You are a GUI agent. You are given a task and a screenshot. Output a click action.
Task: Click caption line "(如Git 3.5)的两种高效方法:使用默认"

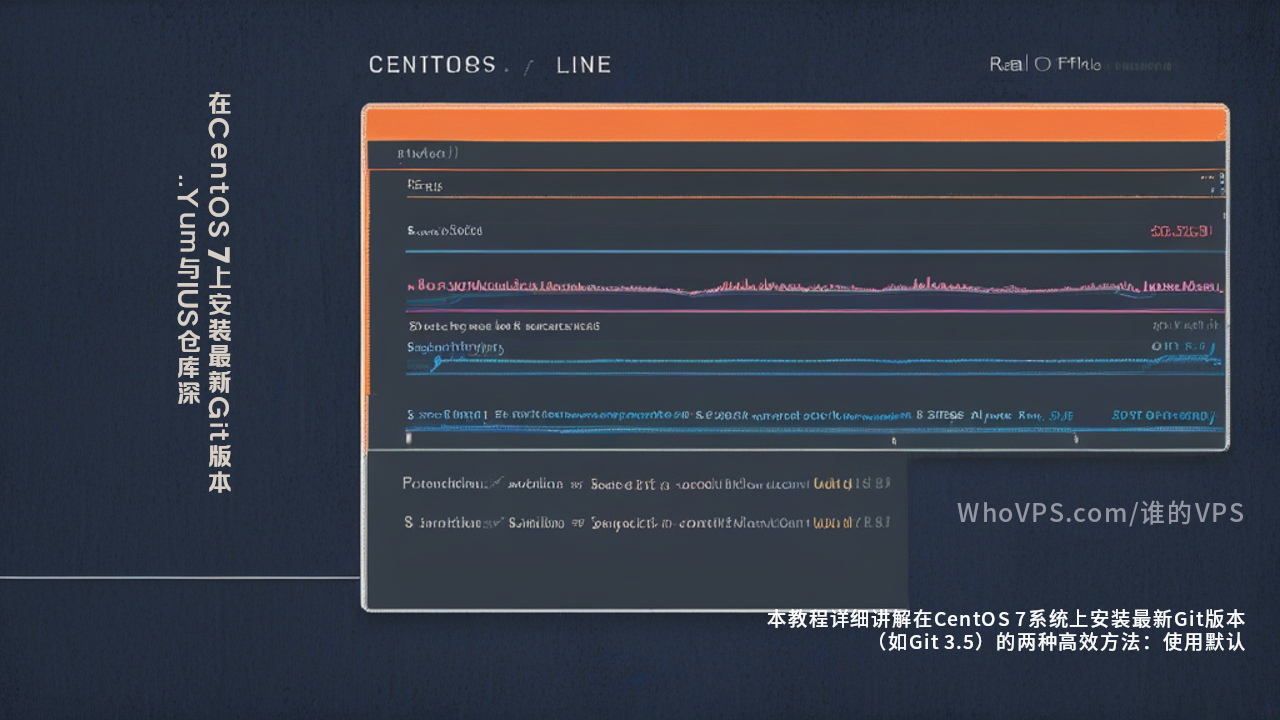pyautogui.click(x=1059, y=642)
